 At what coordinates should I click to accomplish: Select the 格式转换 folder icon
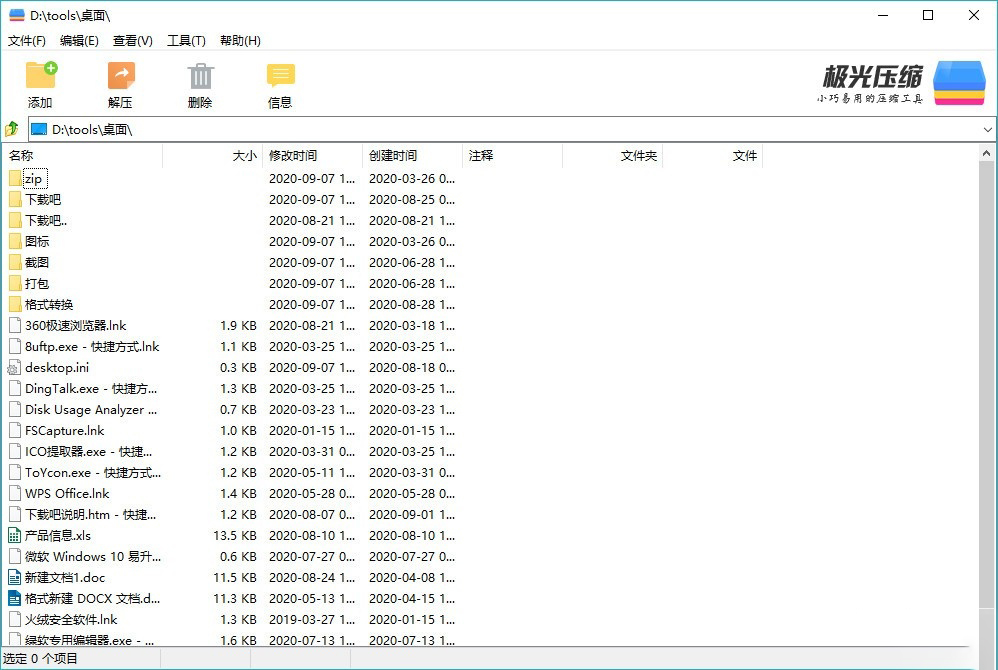coord(15,305)
